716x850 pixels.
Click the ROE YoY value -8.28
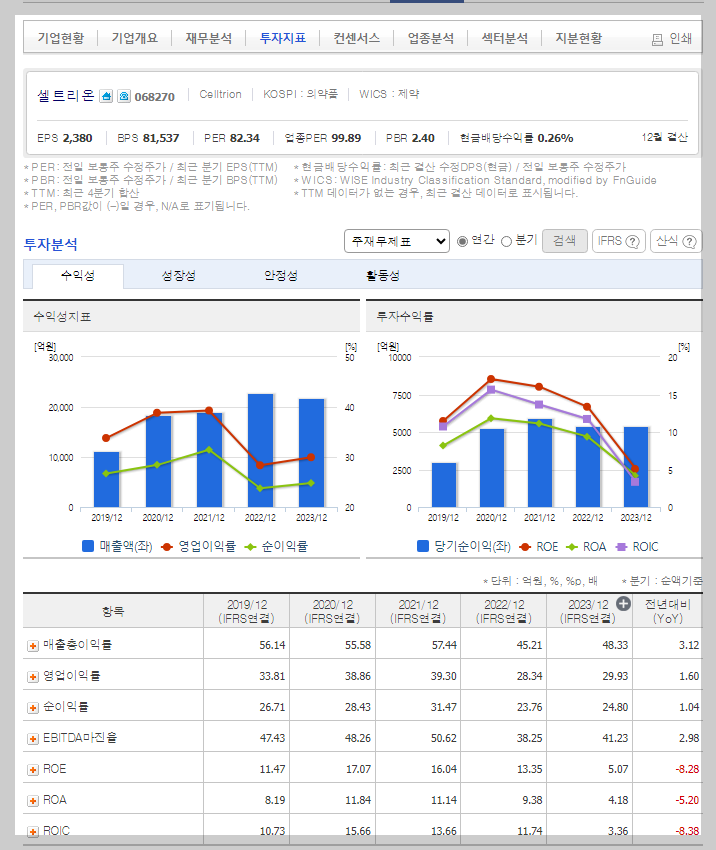[x=687, y=769]
